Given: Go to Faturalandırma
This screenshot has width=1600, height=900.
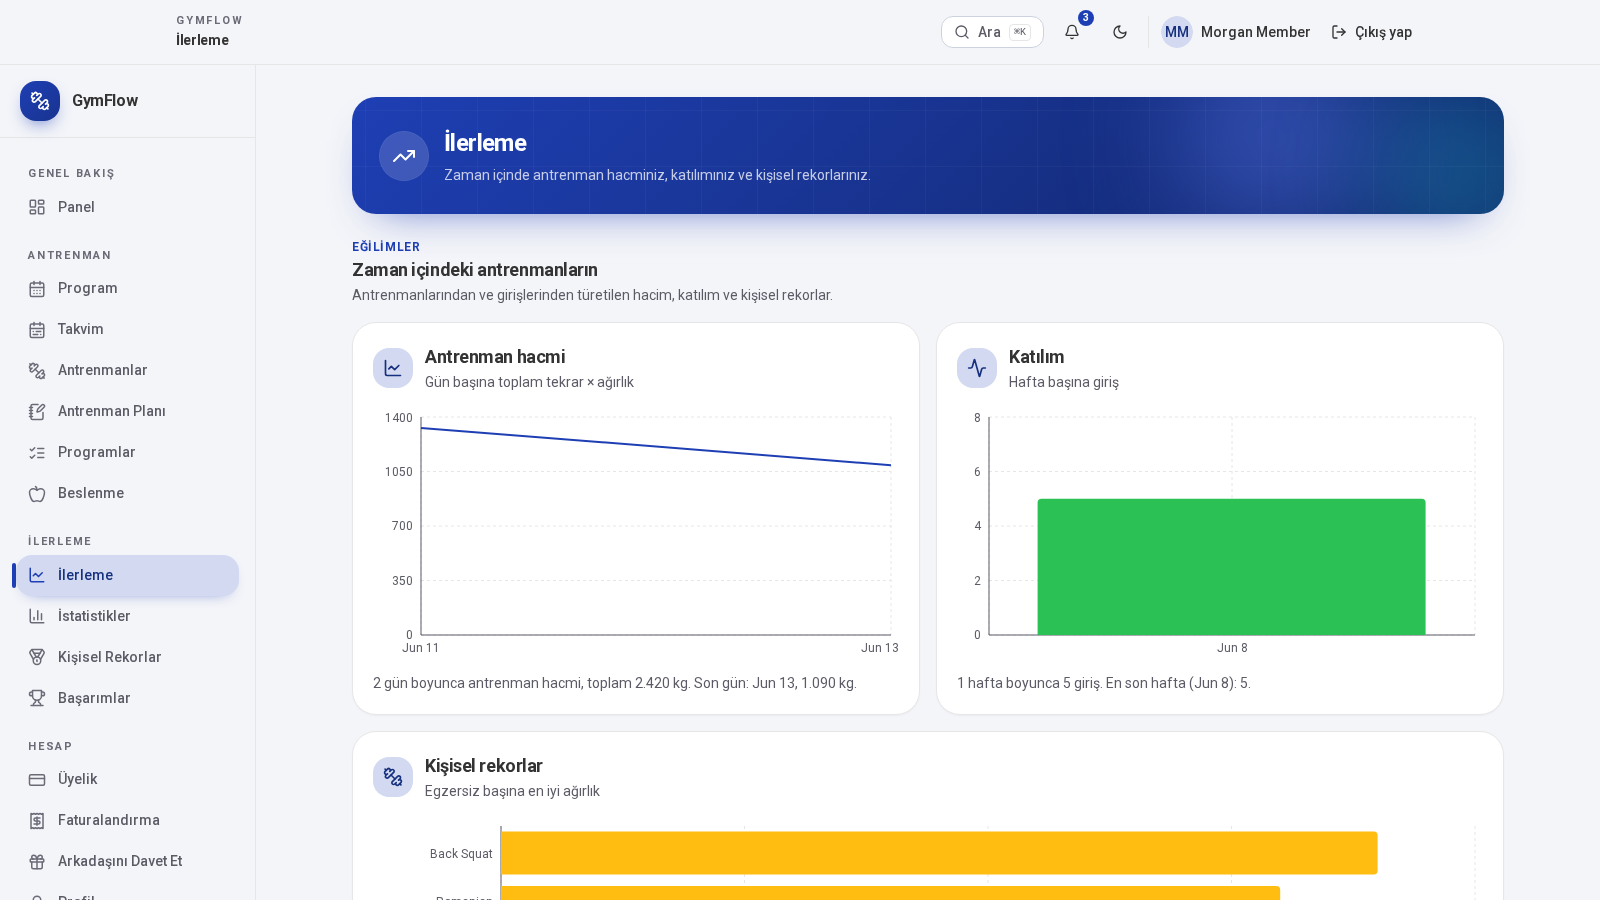Looking at the screenshot, I should [128, 820].
